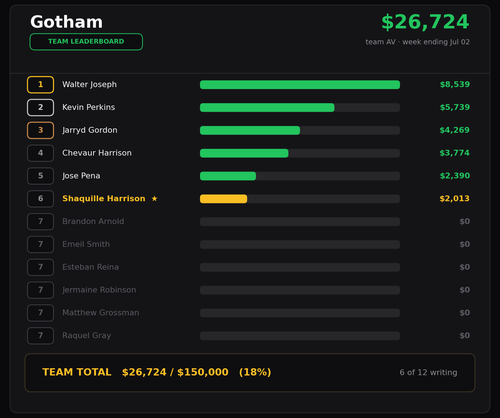Image resolution: width=500 pixels, height=418 pixels.
Task: Click the rank 4 badge
Action: coord(40,153)
